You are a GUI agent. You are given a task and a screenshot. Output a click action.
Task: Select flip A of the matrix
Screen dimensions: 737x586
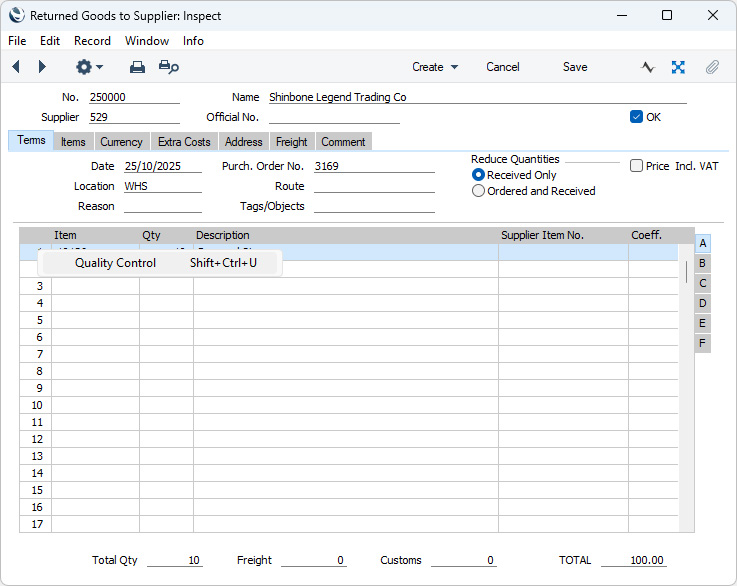pos(703,243)
